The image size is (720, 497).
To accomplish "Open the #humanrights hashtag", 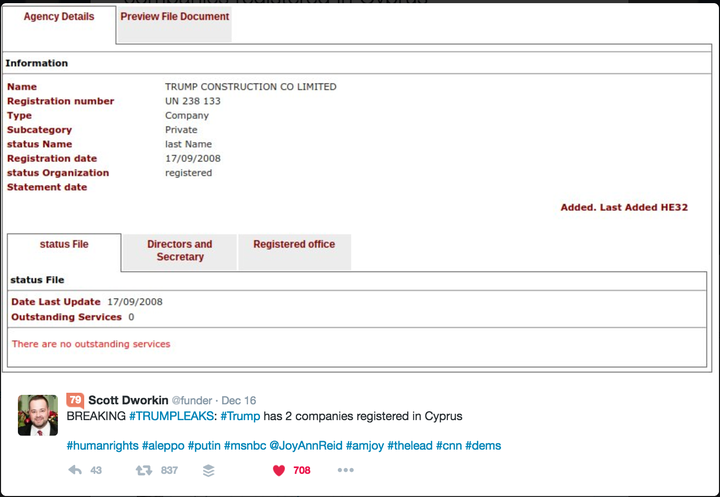I will tap(102, 446).
